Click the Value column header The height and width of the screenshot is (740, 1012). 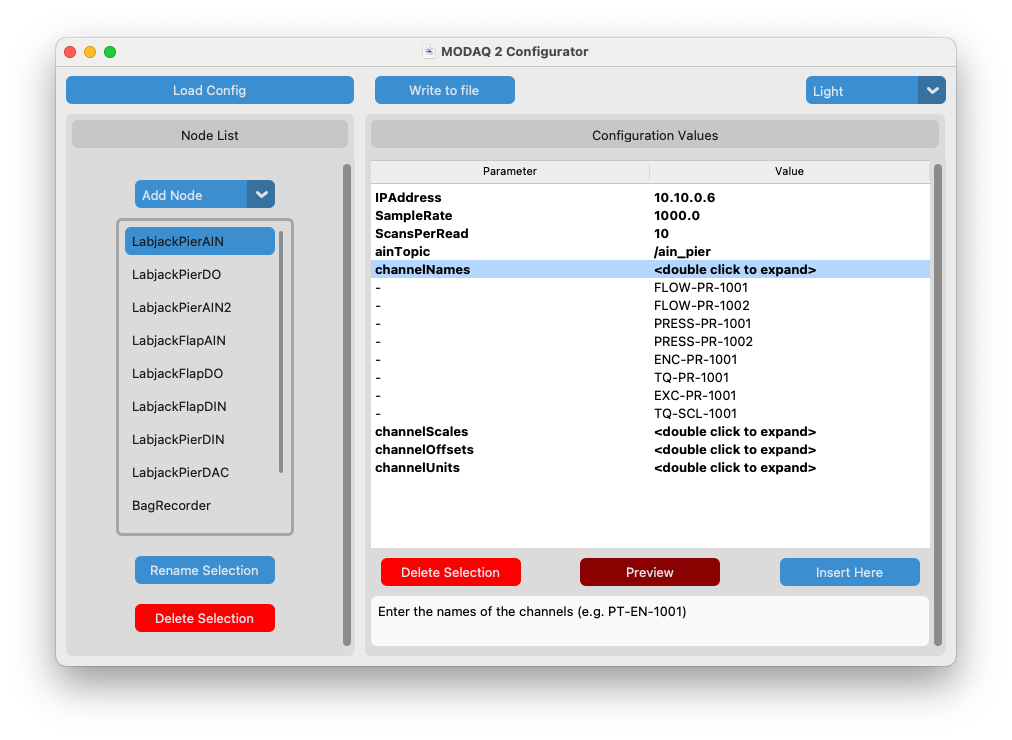789,171
